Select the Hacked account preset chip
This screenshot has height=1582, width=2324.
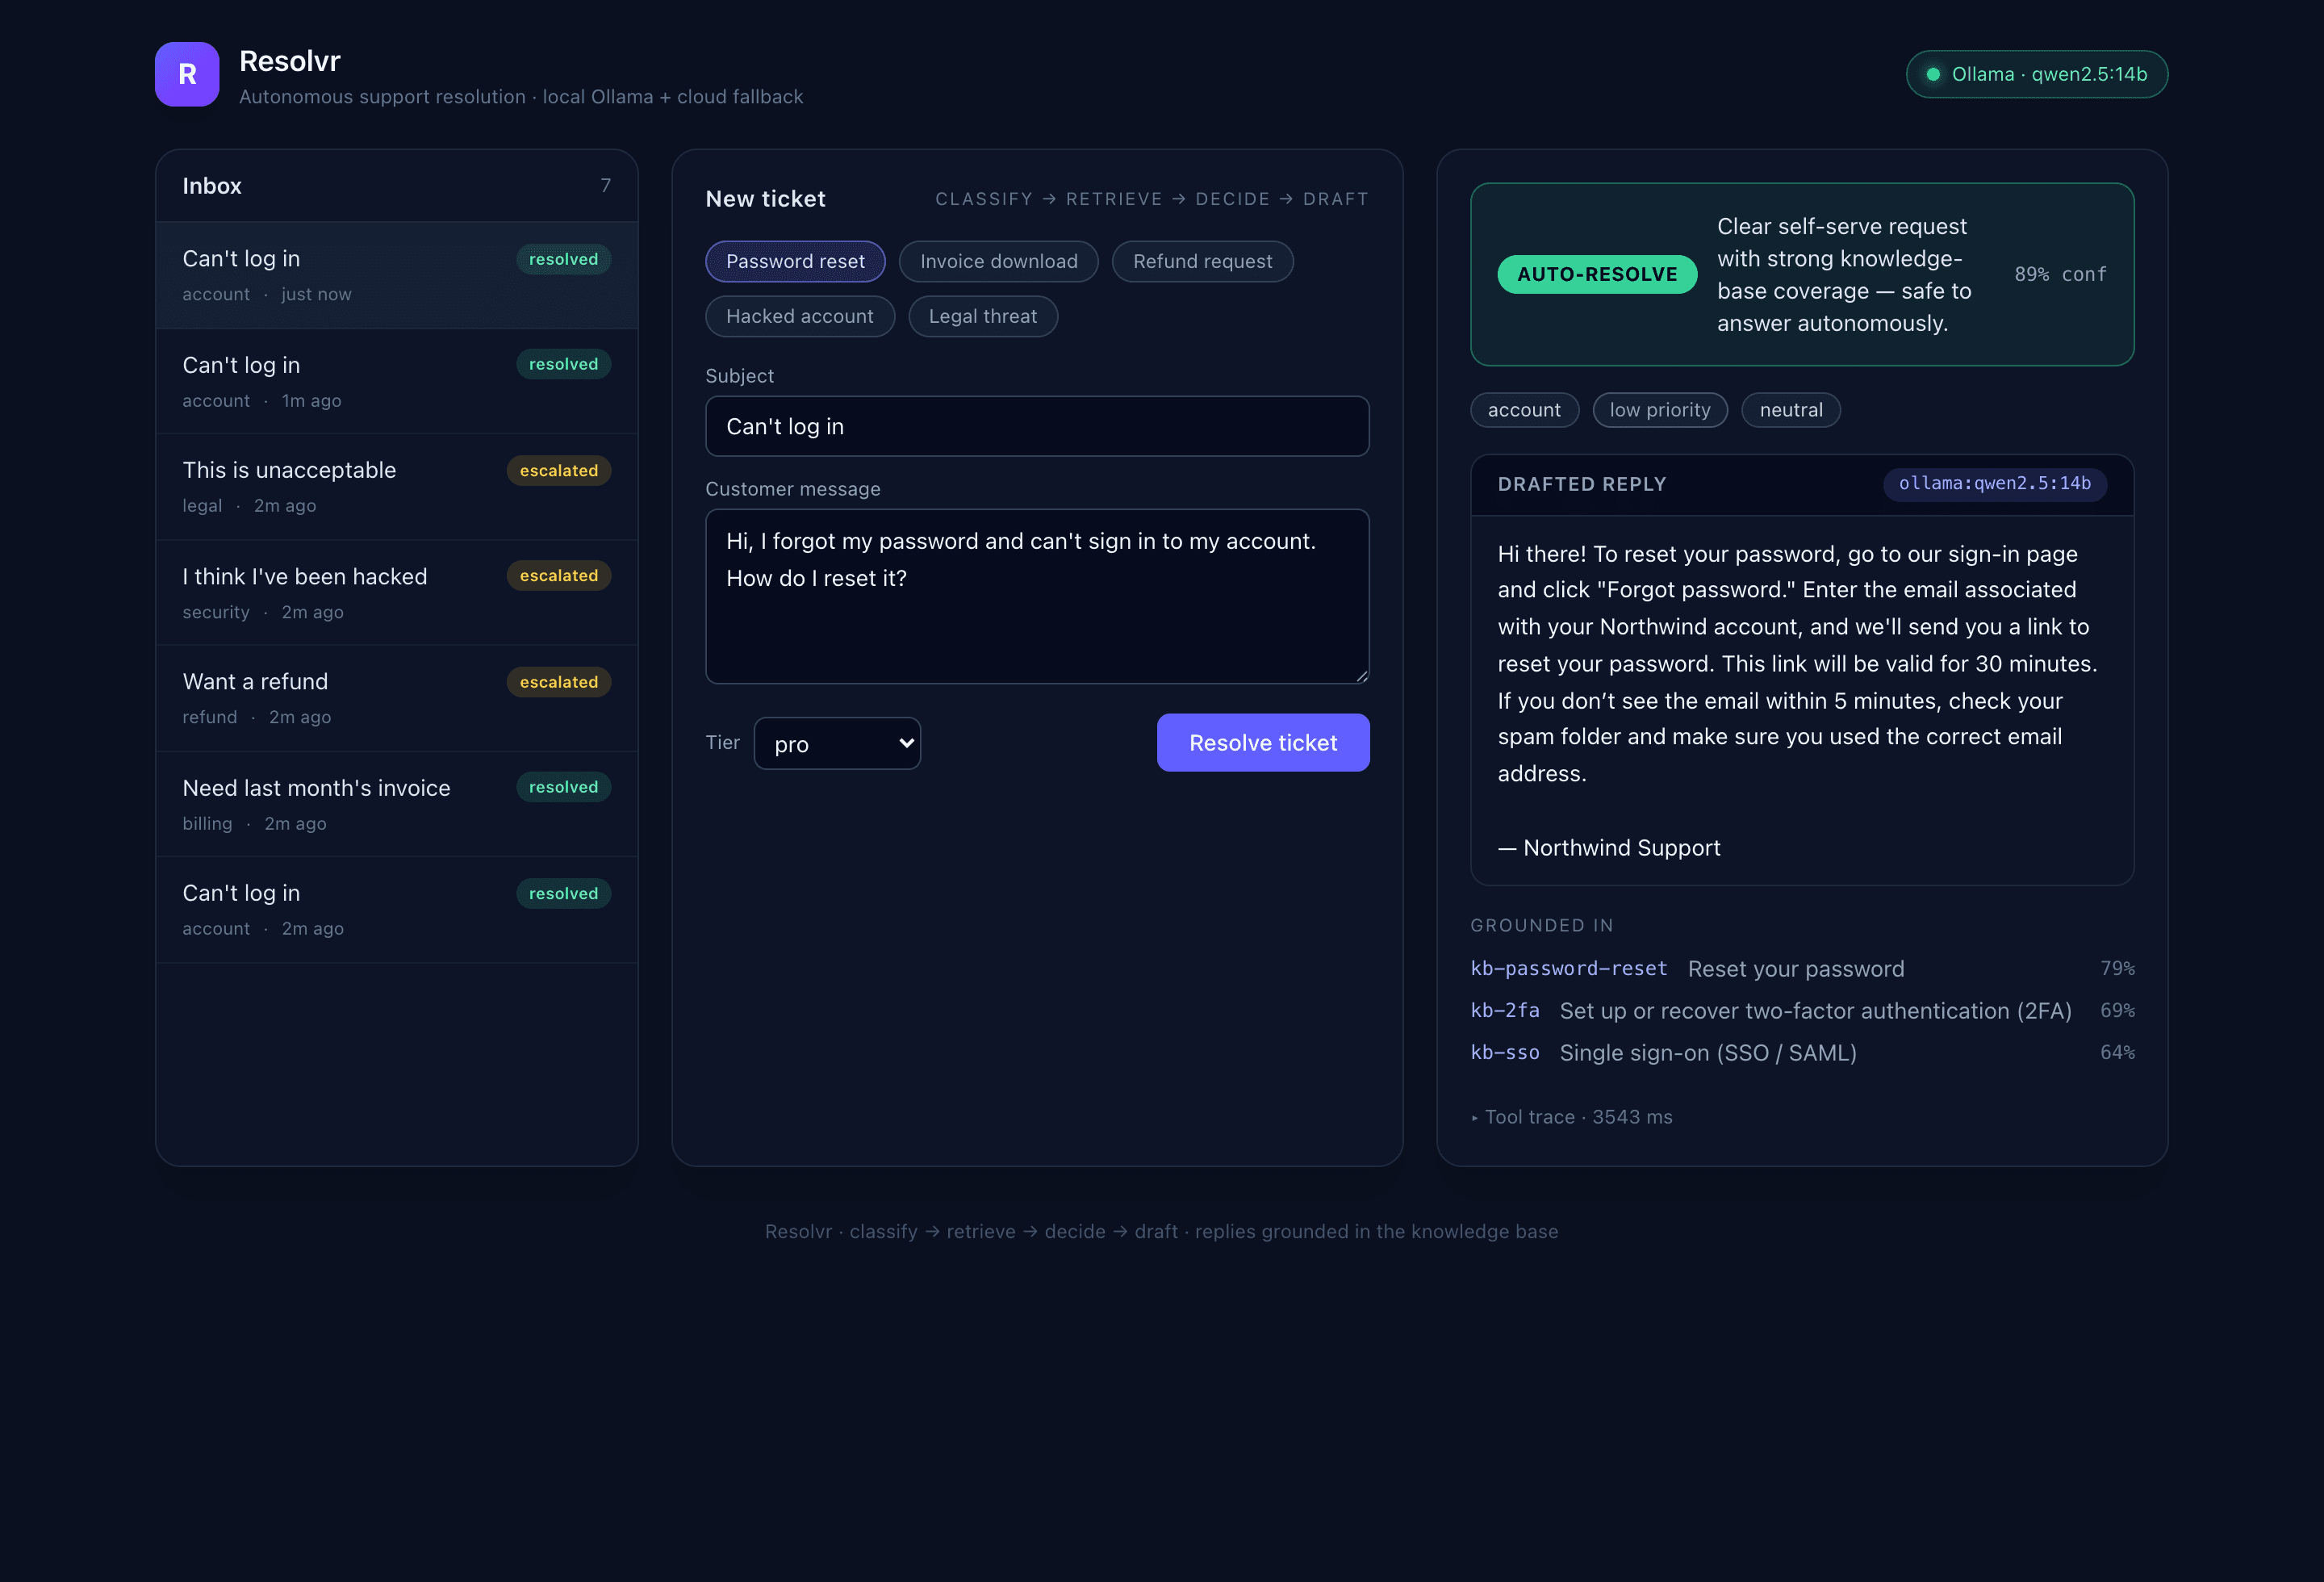pos(799,316)
